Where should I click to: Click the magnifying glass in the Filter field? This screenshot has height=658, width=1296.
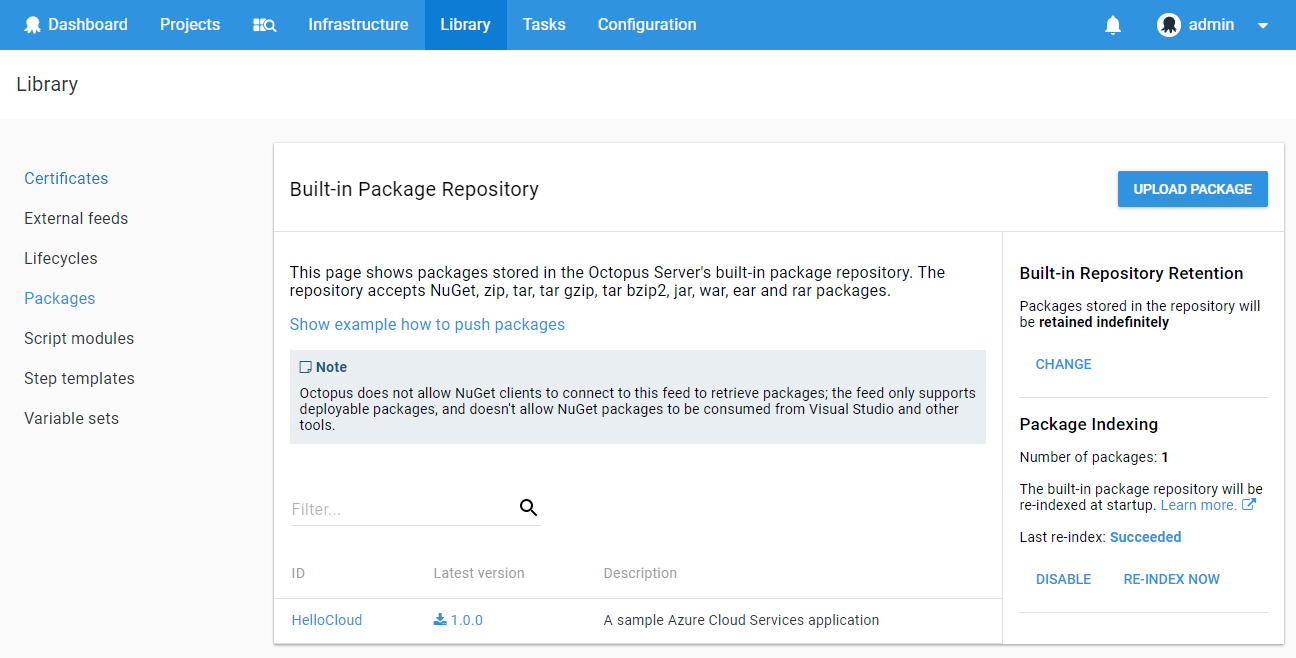click(x=528, y=507)
